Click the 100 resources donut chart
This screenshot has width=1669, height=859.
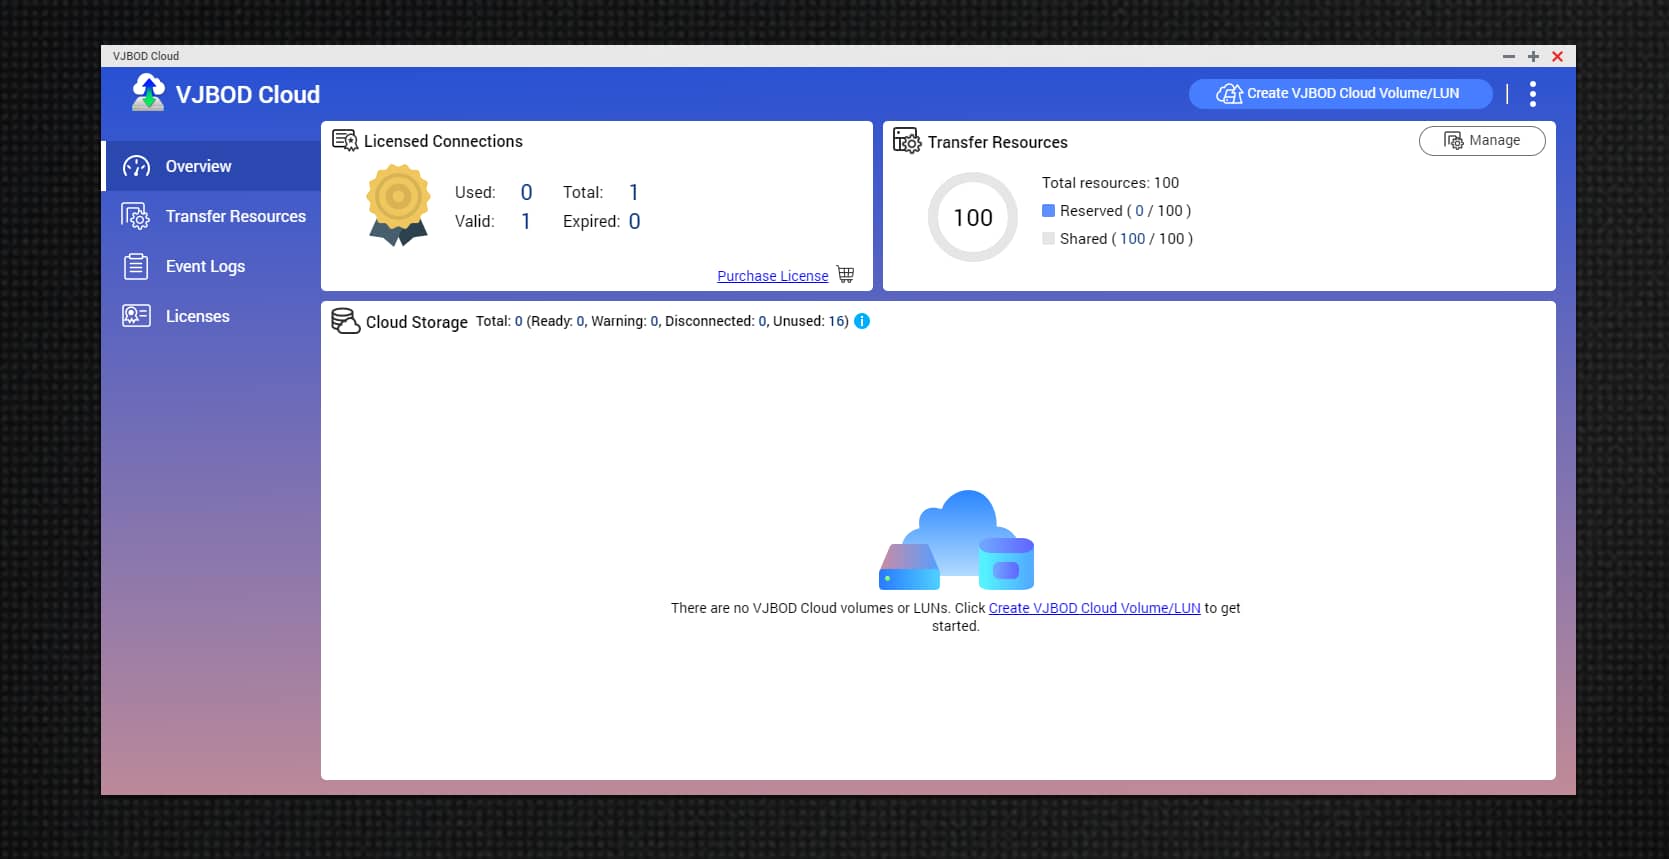click(x=973, y=217)
